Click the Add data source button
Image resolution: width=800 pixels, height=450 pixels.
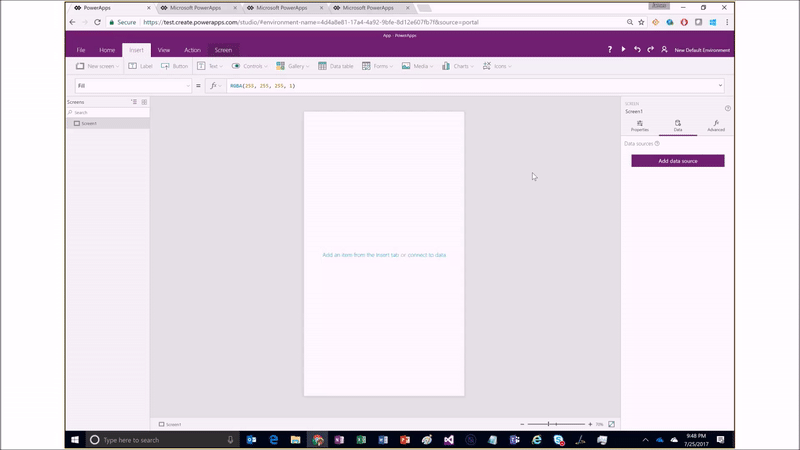pyautogui.click(x=678, y=161)
